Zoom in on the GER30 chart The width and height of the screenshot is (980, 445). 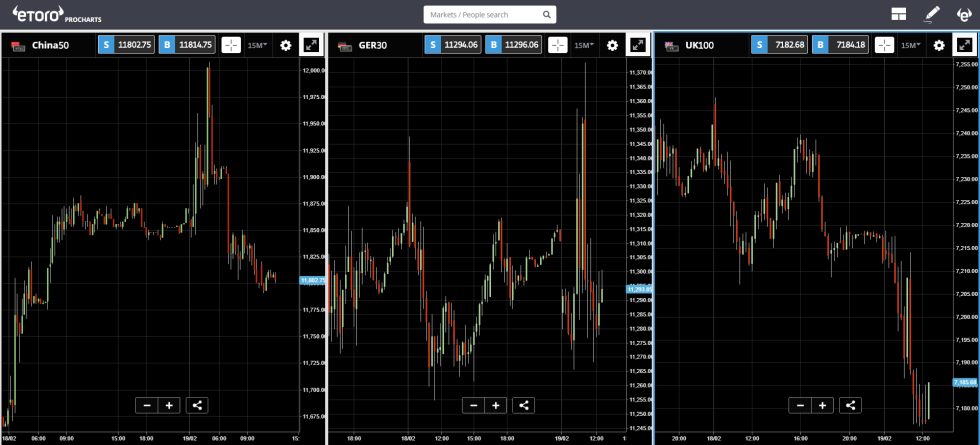coord(496,405)
